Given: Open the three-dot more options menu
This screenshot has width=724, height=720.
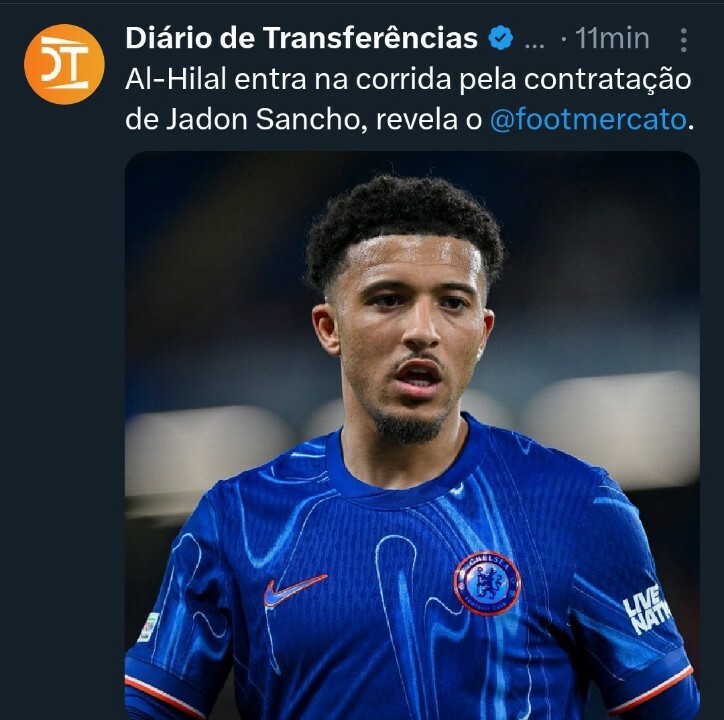Looking at the screenshot, I should click(x=683, y=40).
